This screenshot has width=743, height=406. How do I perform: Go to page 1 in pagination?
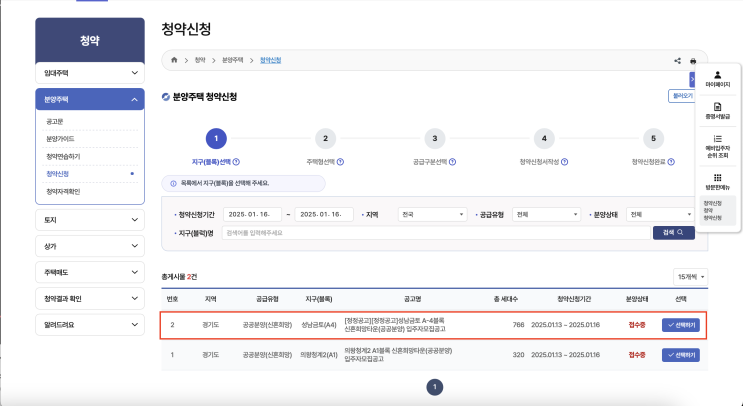(x=435, y=387)
